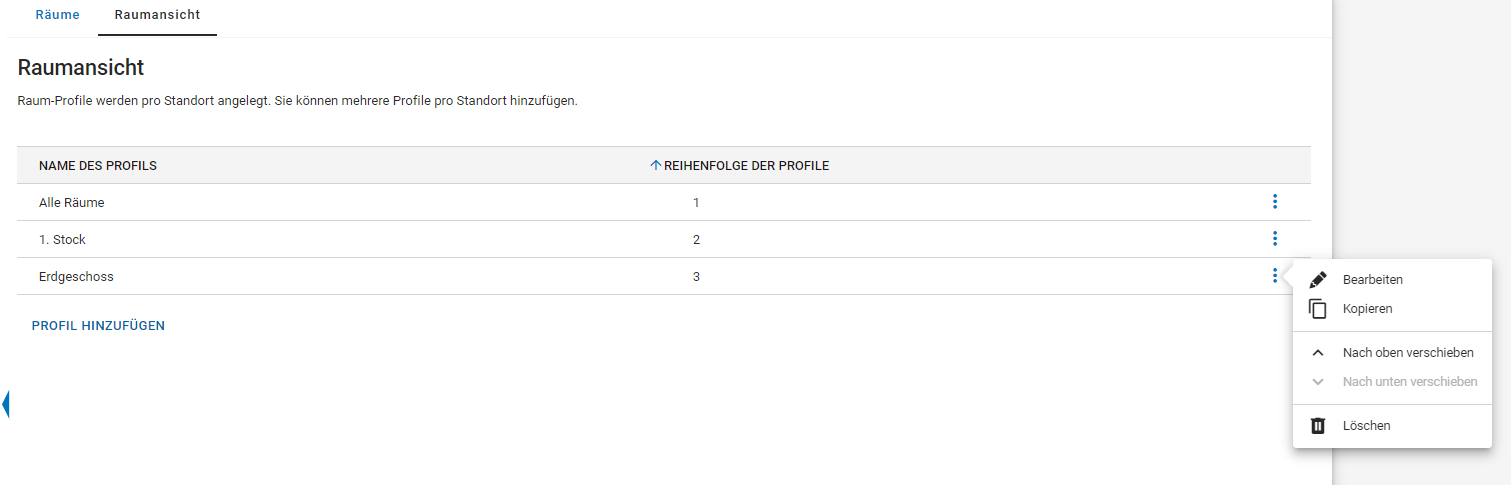Click the blue sort arrow beside Reihenfolge der Profile
This screenshot has width=1511, height=485.
pyautogui.click(x=656, y=166)
